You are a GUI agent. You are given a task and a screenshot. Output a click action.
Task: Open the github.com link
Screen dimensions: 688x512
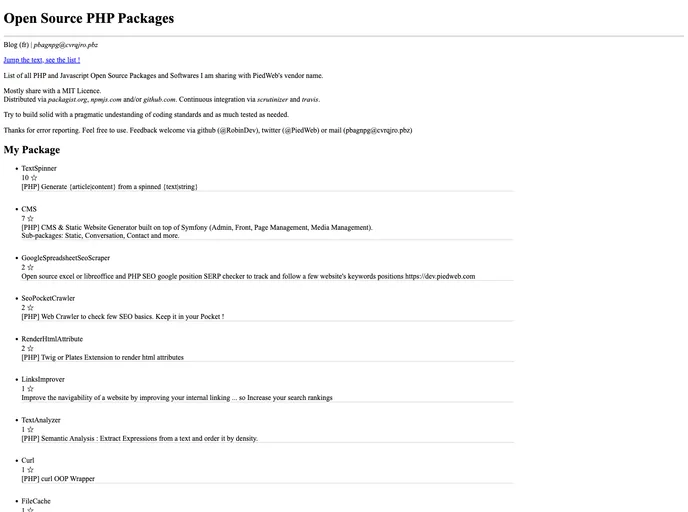(x=160, y=100)
